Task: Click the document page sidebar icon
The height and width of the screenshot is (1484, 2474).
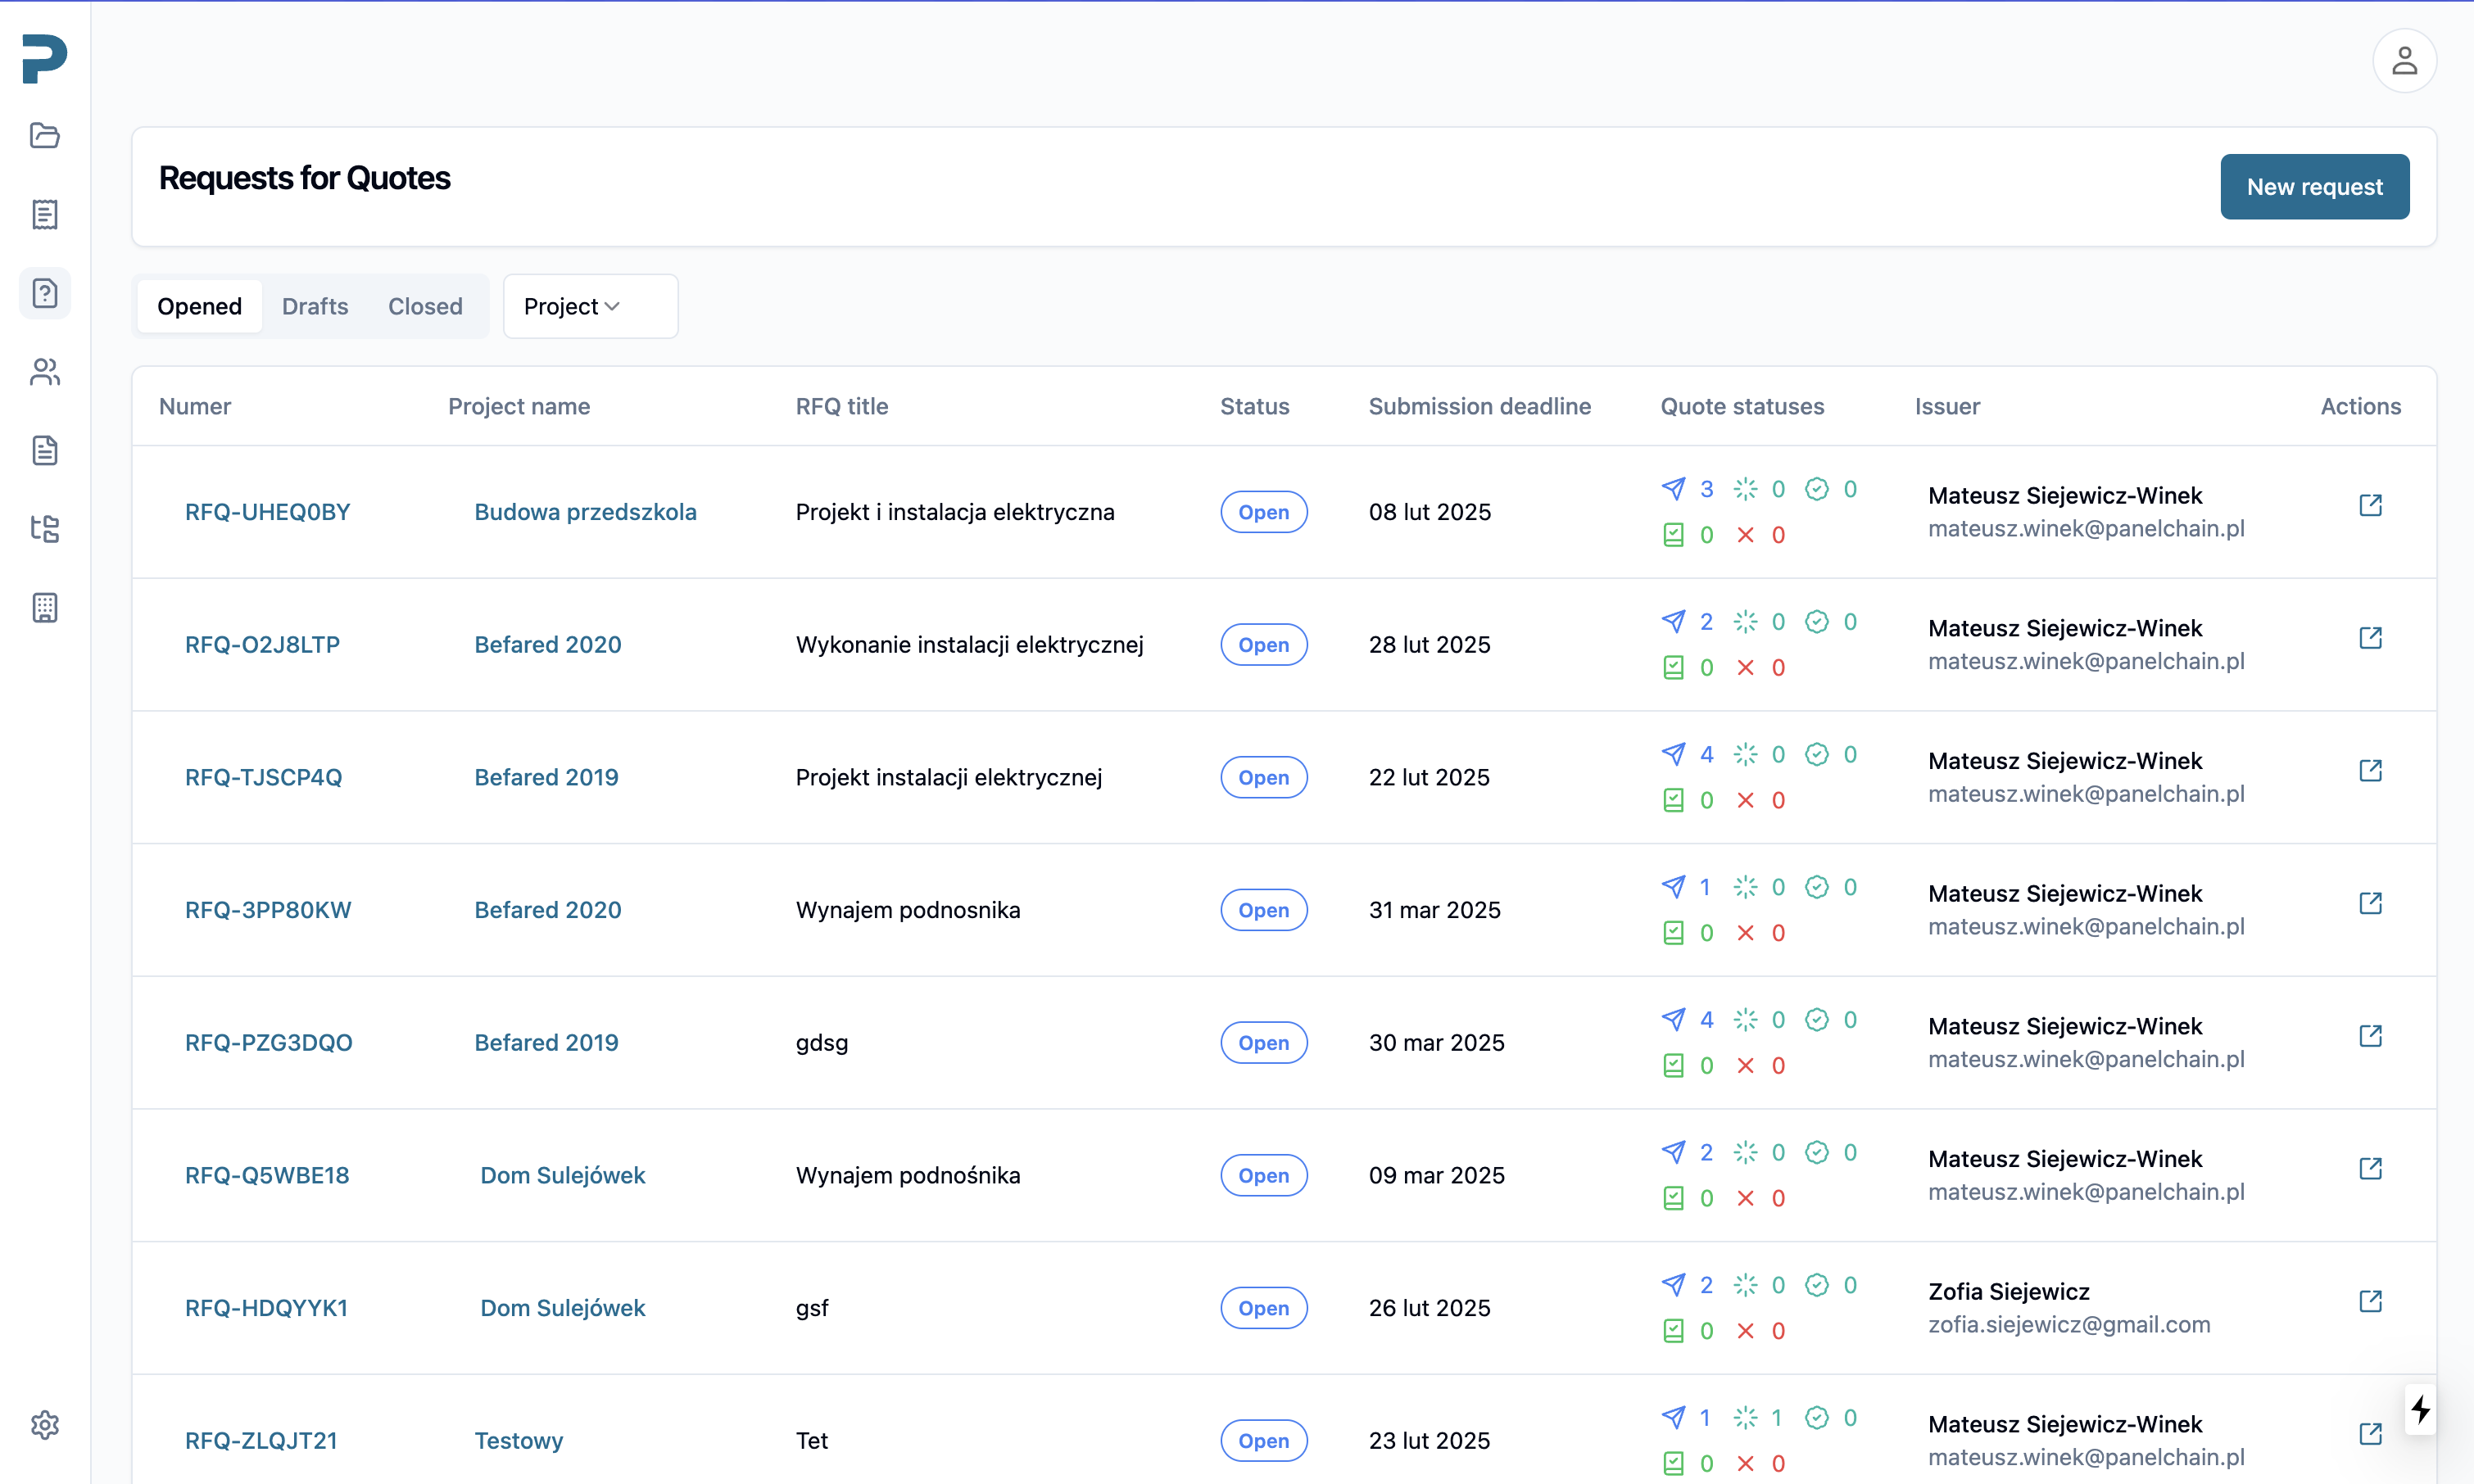Action: tap(44, 450)
